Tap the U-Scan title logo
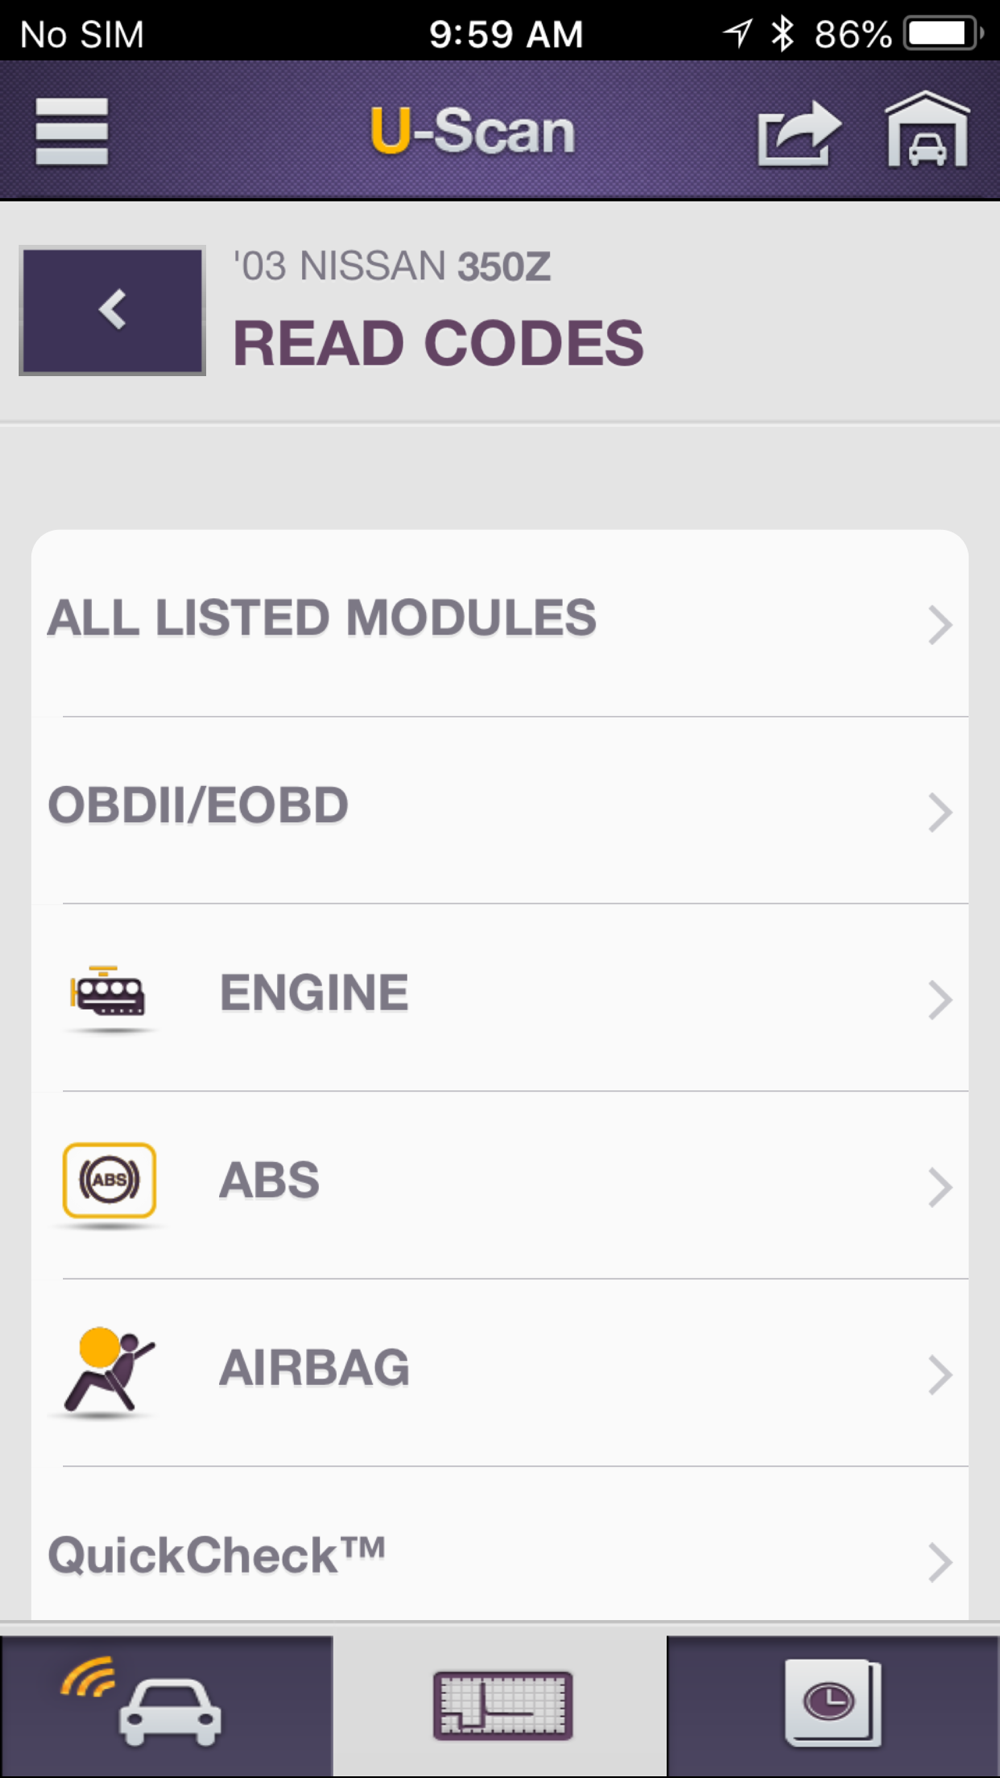Screen dimensions: 1000x1778 pyautogui.click(x=472, y=131)
